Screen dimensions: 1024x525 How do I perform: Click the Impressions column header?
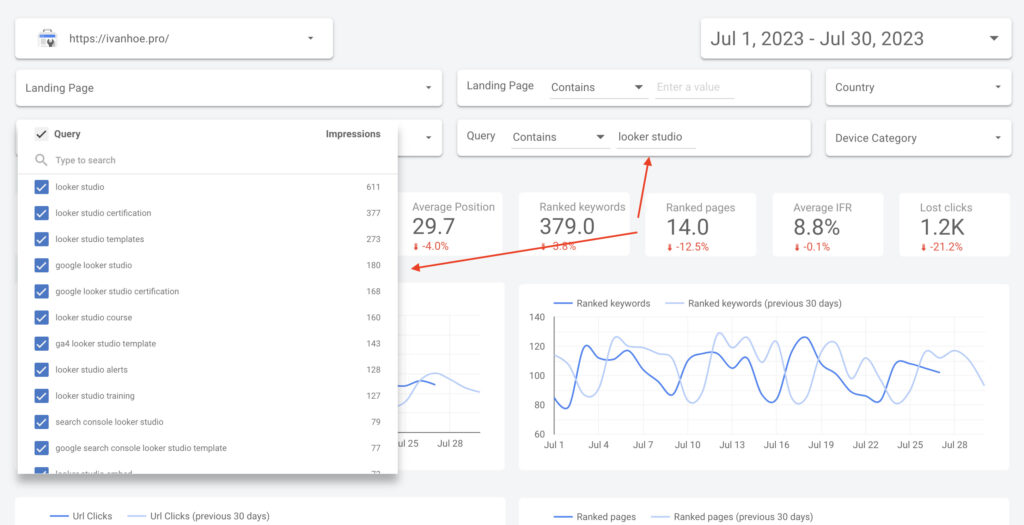click(x=353, y=134)
